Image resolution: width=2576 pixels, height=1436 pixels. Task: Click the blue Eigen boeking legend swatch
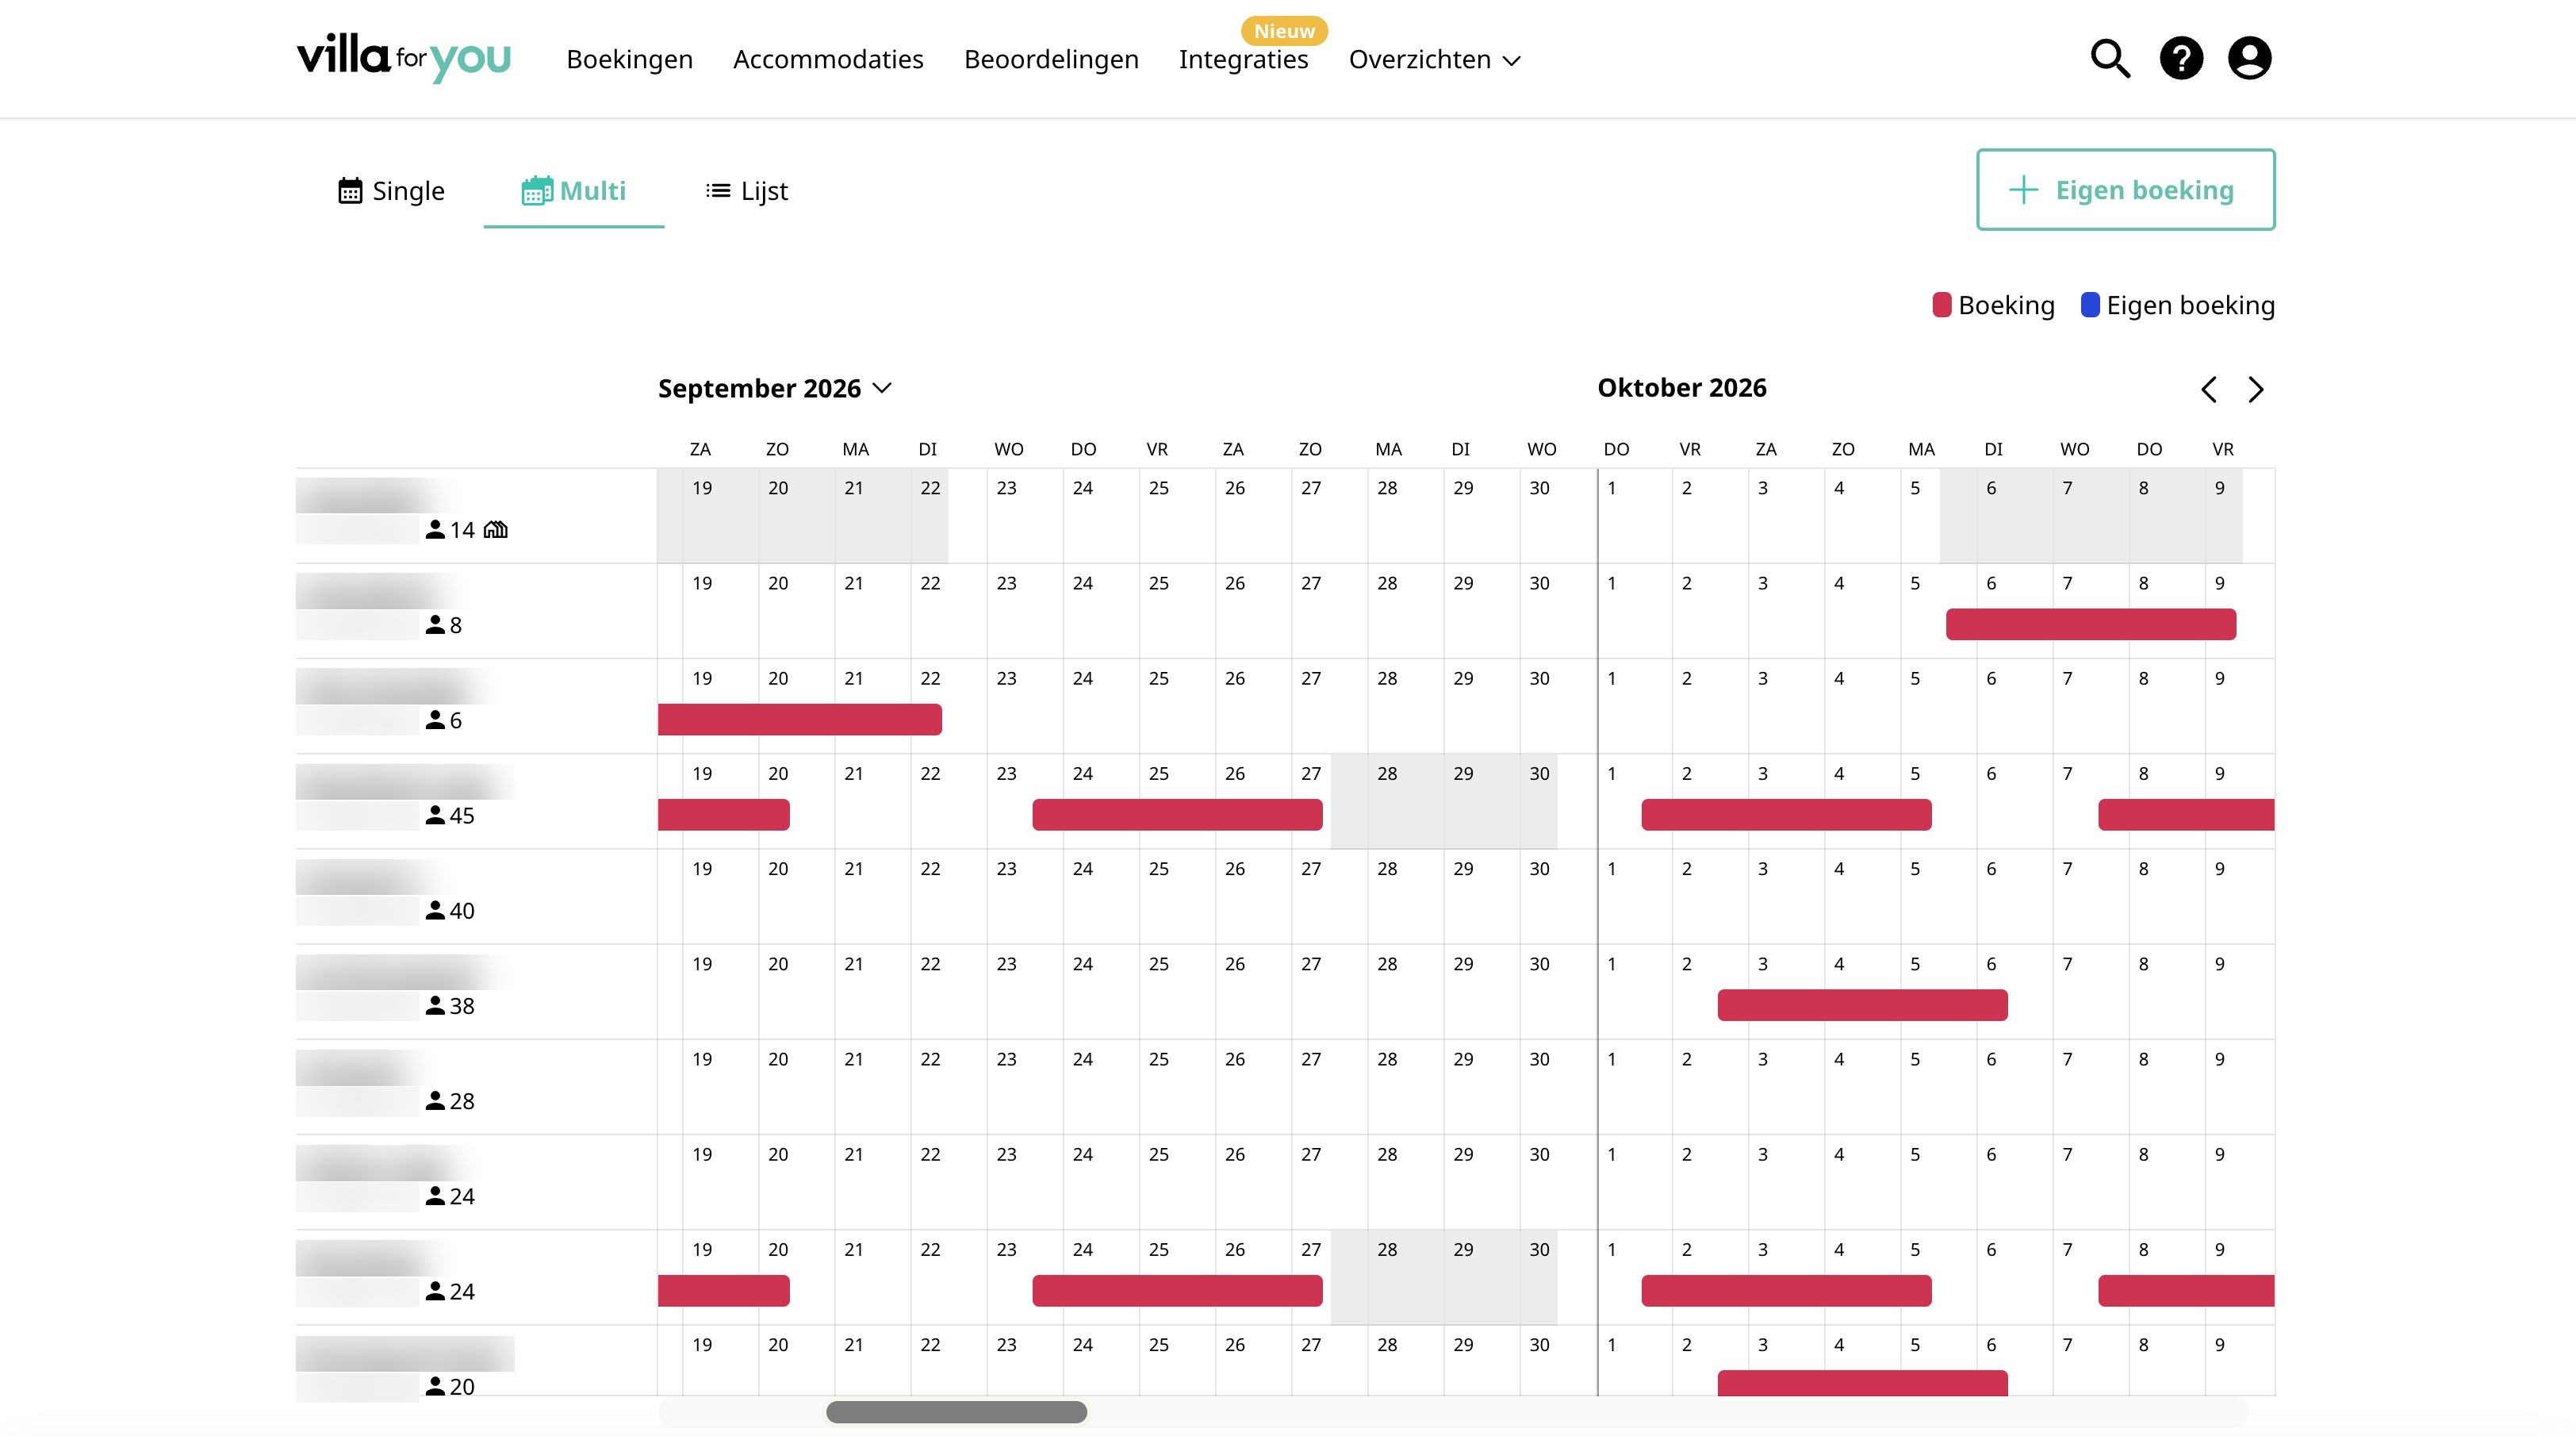[x=2090, y=305]
